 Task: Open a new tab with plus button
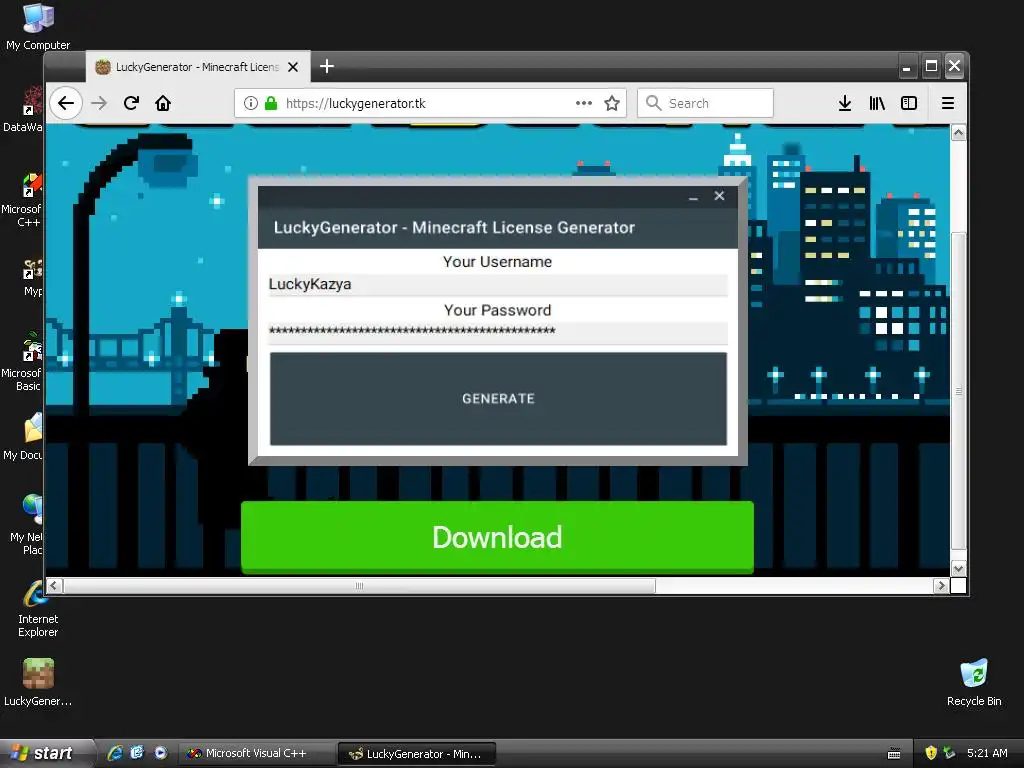coord(327,66)
